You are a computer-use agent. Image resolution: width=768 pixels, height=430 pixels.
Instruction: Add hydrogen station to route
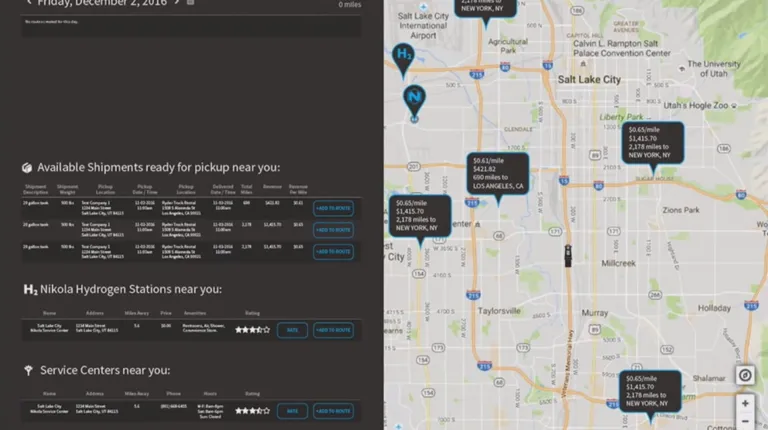(333, 329)
